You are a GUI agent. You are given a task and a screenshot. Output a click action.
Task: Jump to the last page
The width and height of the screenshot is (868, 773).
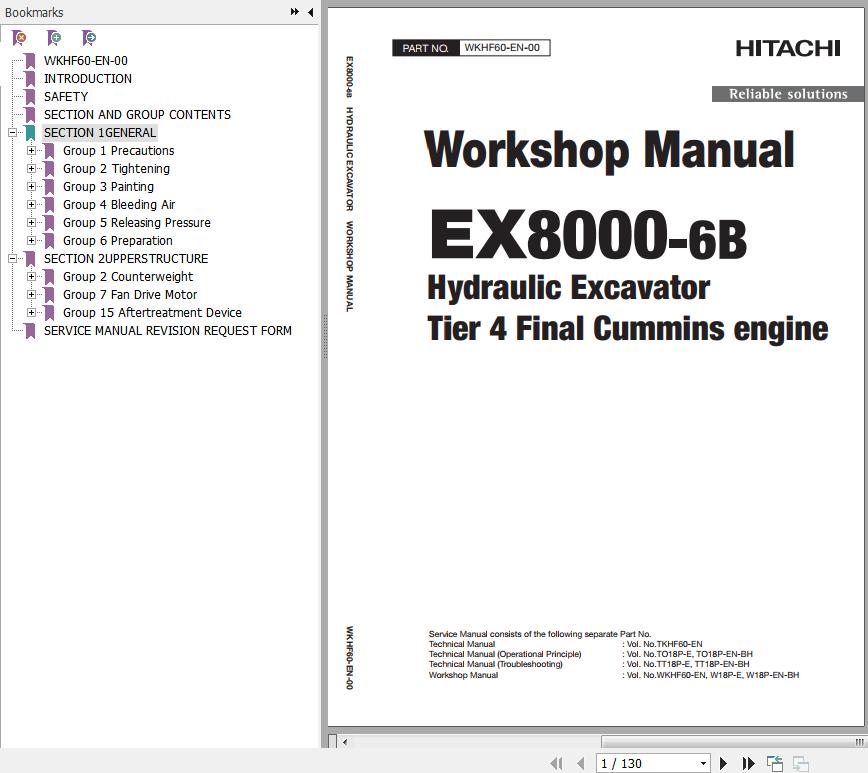point(748,764)
